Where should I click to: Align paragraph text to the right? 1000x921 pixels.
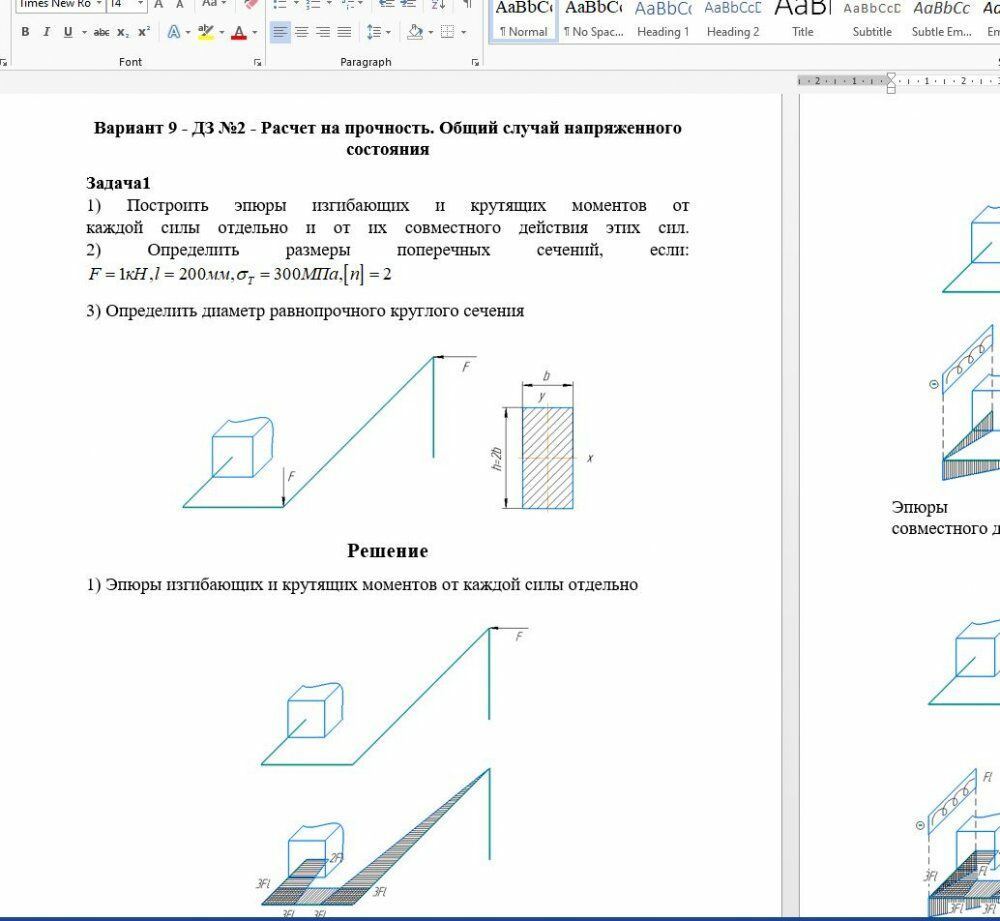[323, 32]
